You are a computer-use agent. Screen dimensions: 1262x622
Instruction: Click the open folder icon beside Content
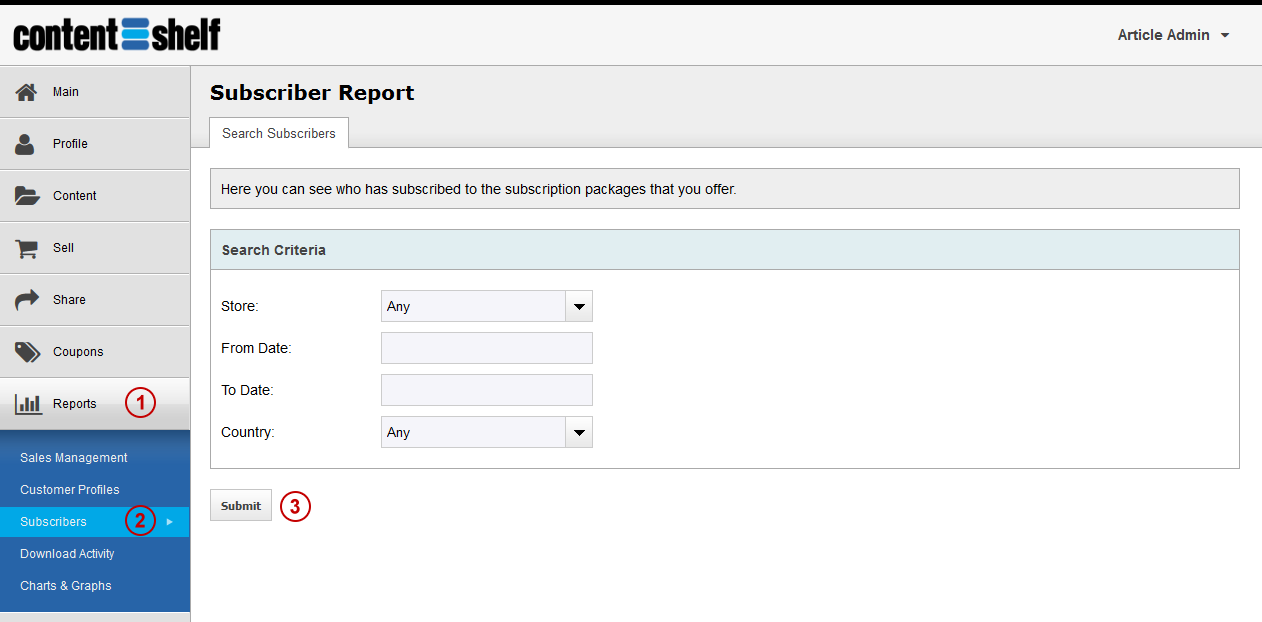(27, 196)
